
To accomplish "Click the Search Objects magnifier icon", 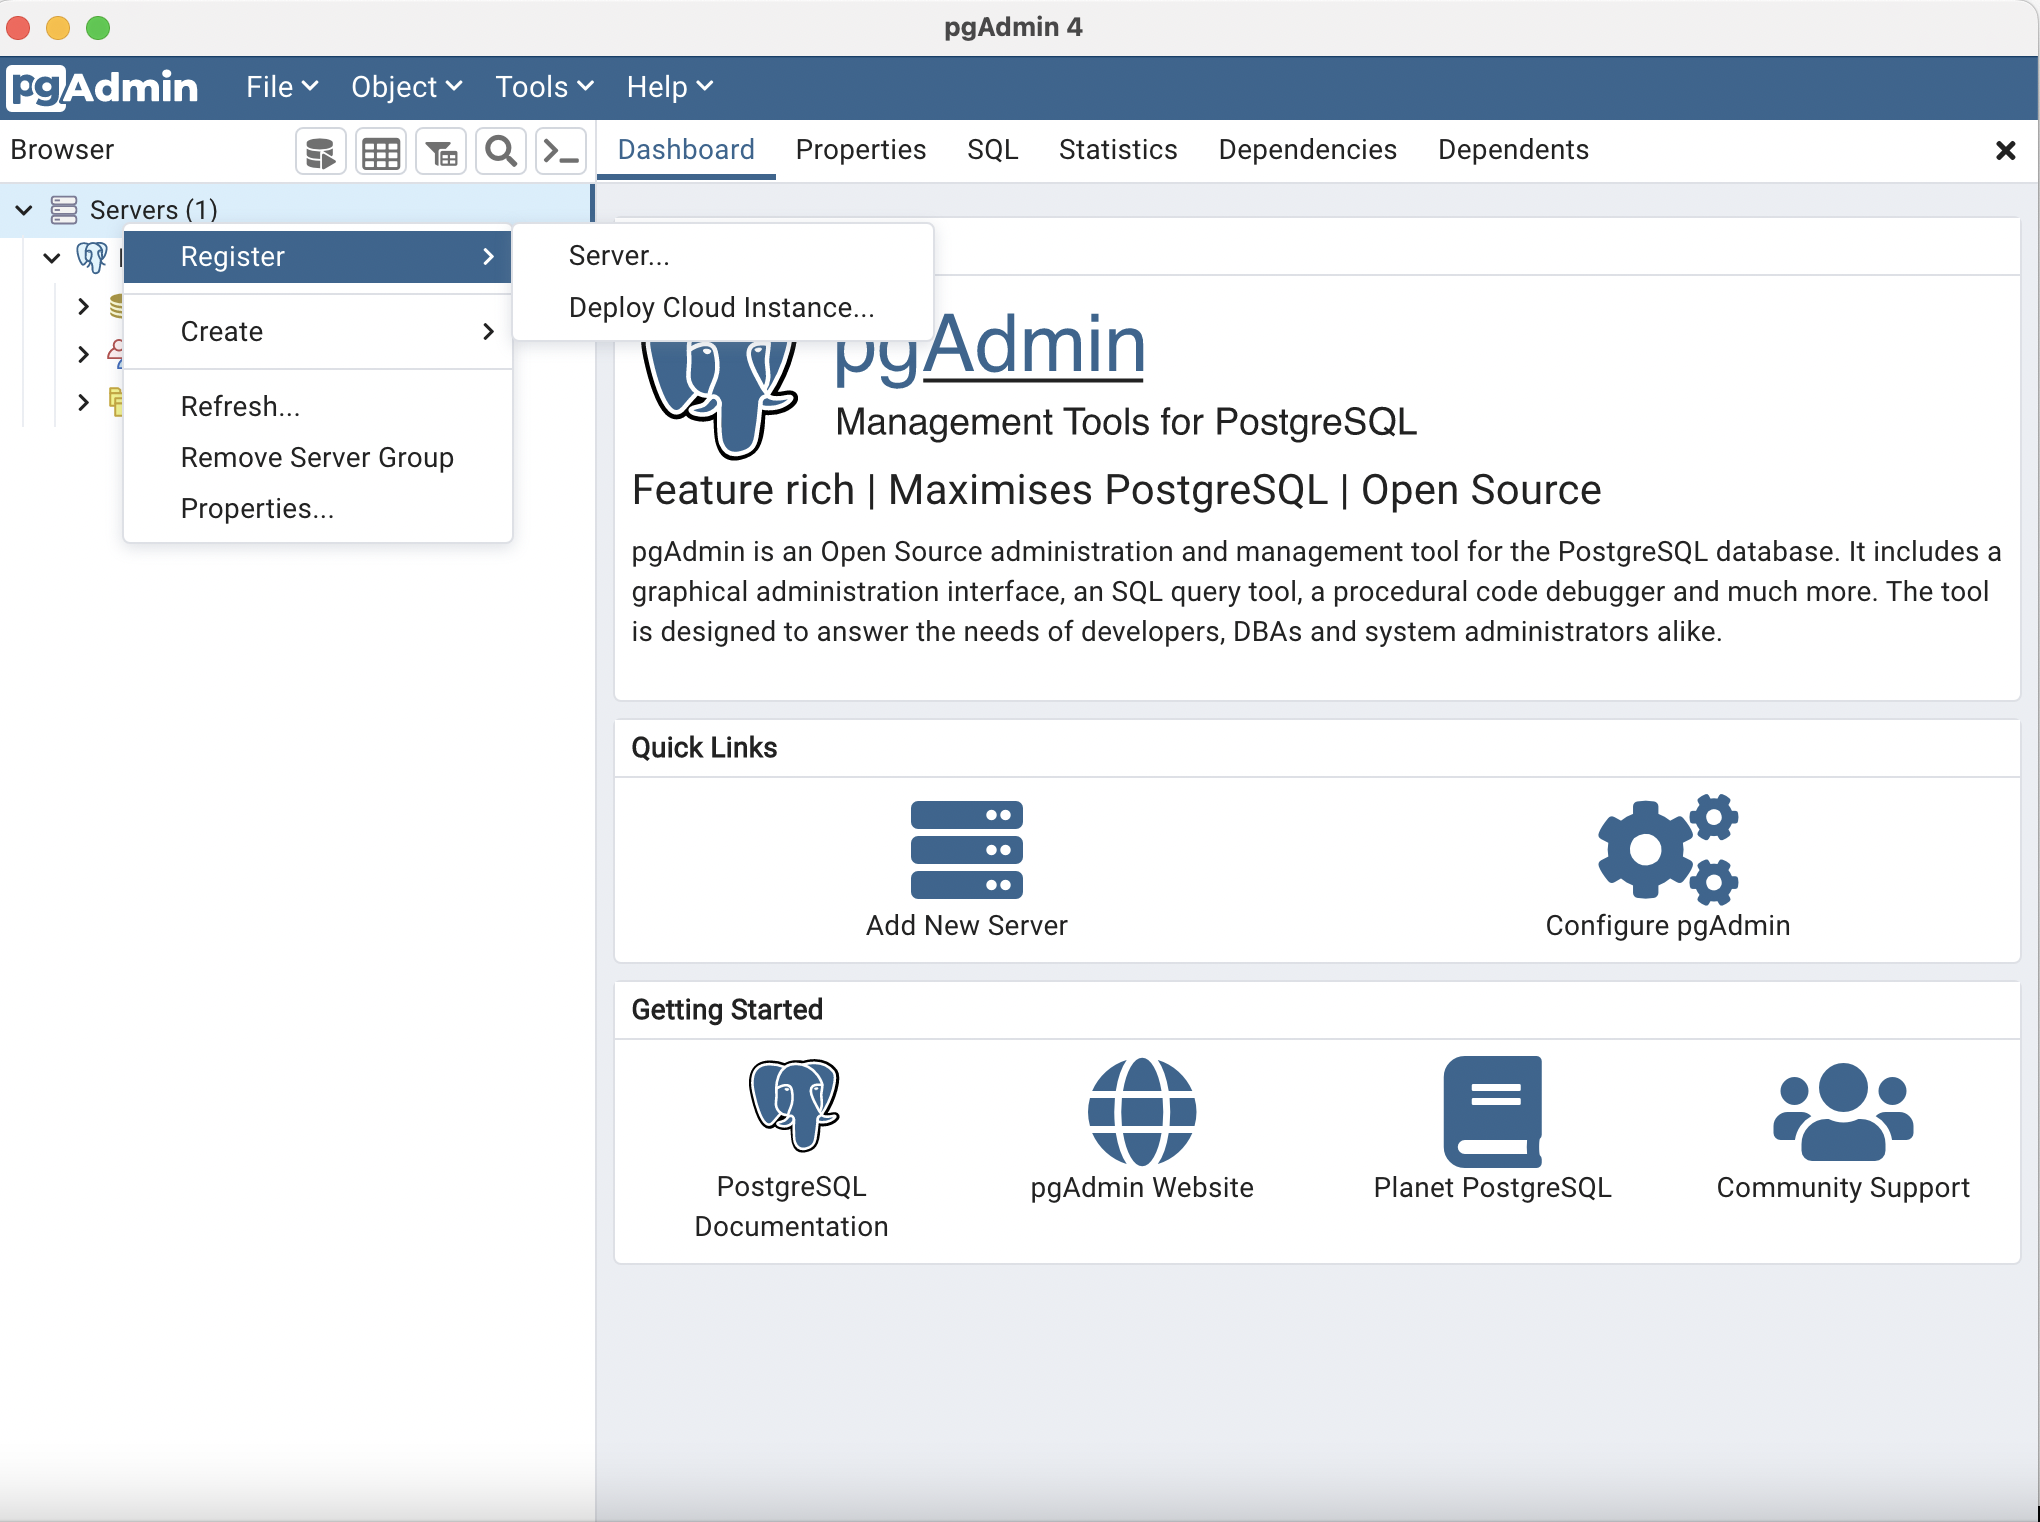I will 501,152.
